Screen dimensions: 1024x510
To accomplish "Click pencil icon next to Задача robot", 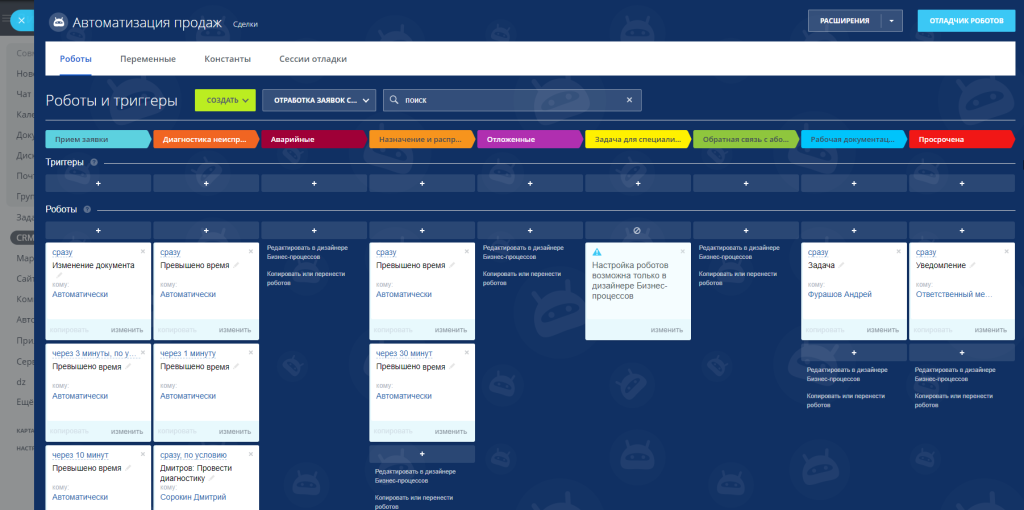I will [842, 265].
